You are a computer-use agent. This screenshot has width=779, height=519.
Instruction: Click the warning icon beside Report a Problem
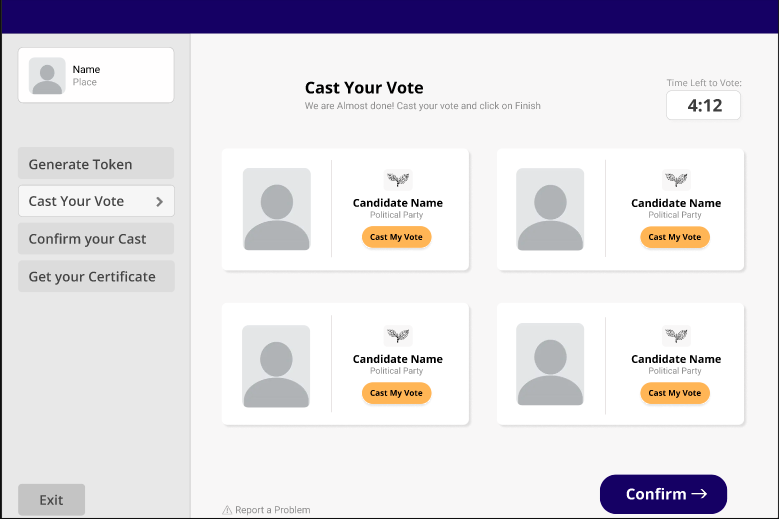[227, 510]
